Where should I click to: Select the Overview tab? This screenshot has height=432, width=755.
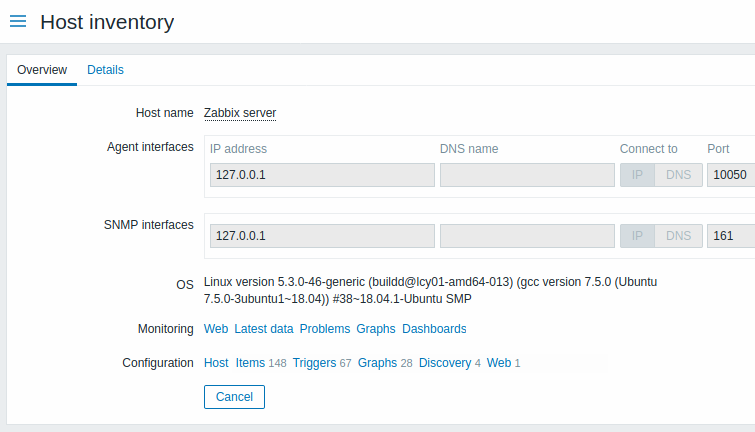pyautogui.click(x=42, y=70)
